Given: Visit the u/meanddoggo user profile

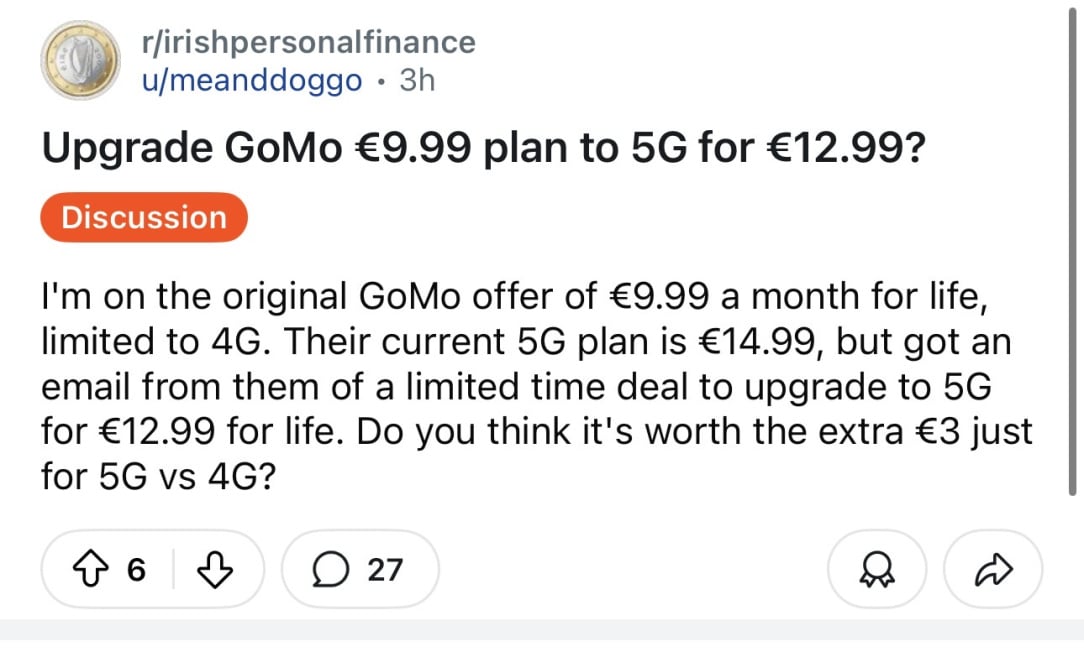Looking at the screenshot, I should tap(253, 80).
